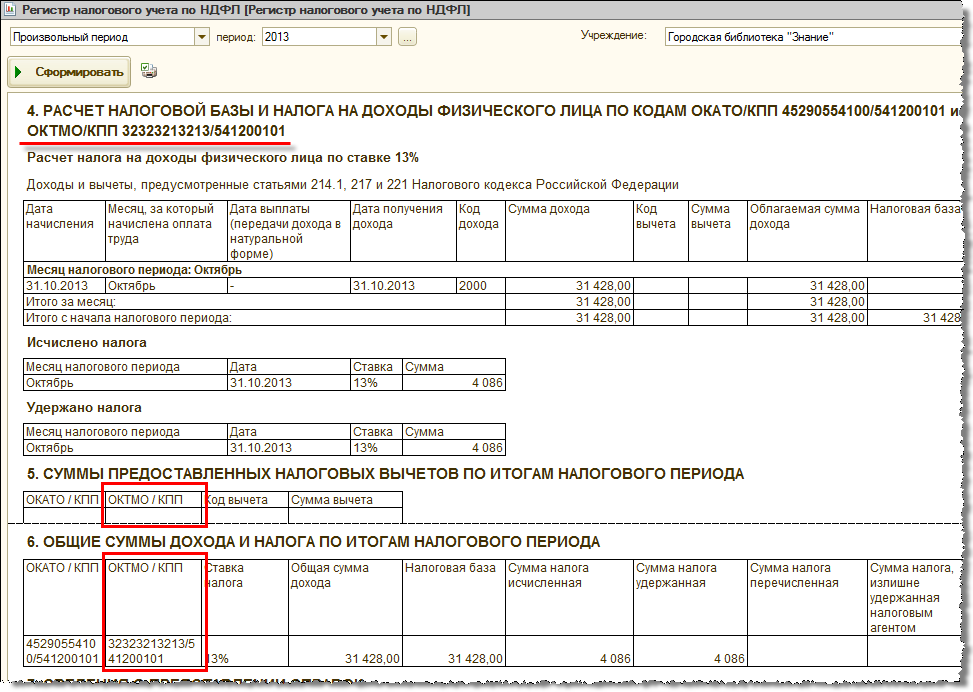Screen dimensions: 973x692
Task: Open the Произвольный период dropdown
Action: pyautogui.click(x=202, y=37)
